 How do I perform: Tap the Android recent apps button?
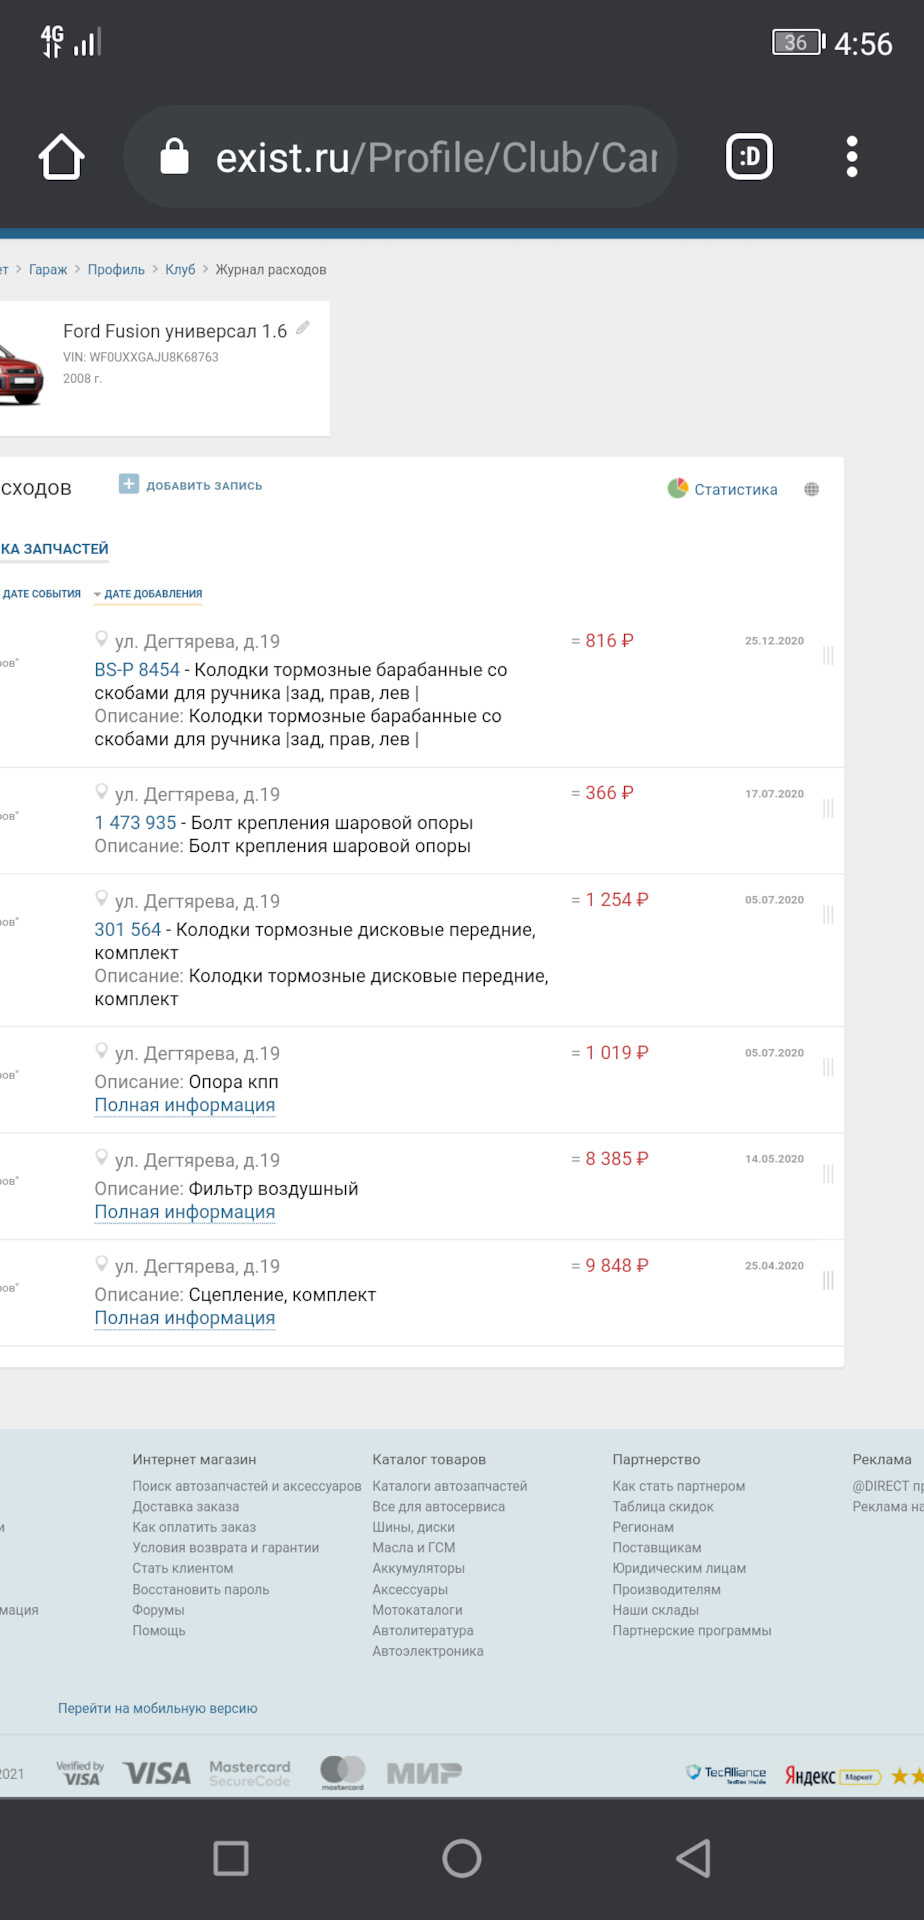click(231, 1857)
